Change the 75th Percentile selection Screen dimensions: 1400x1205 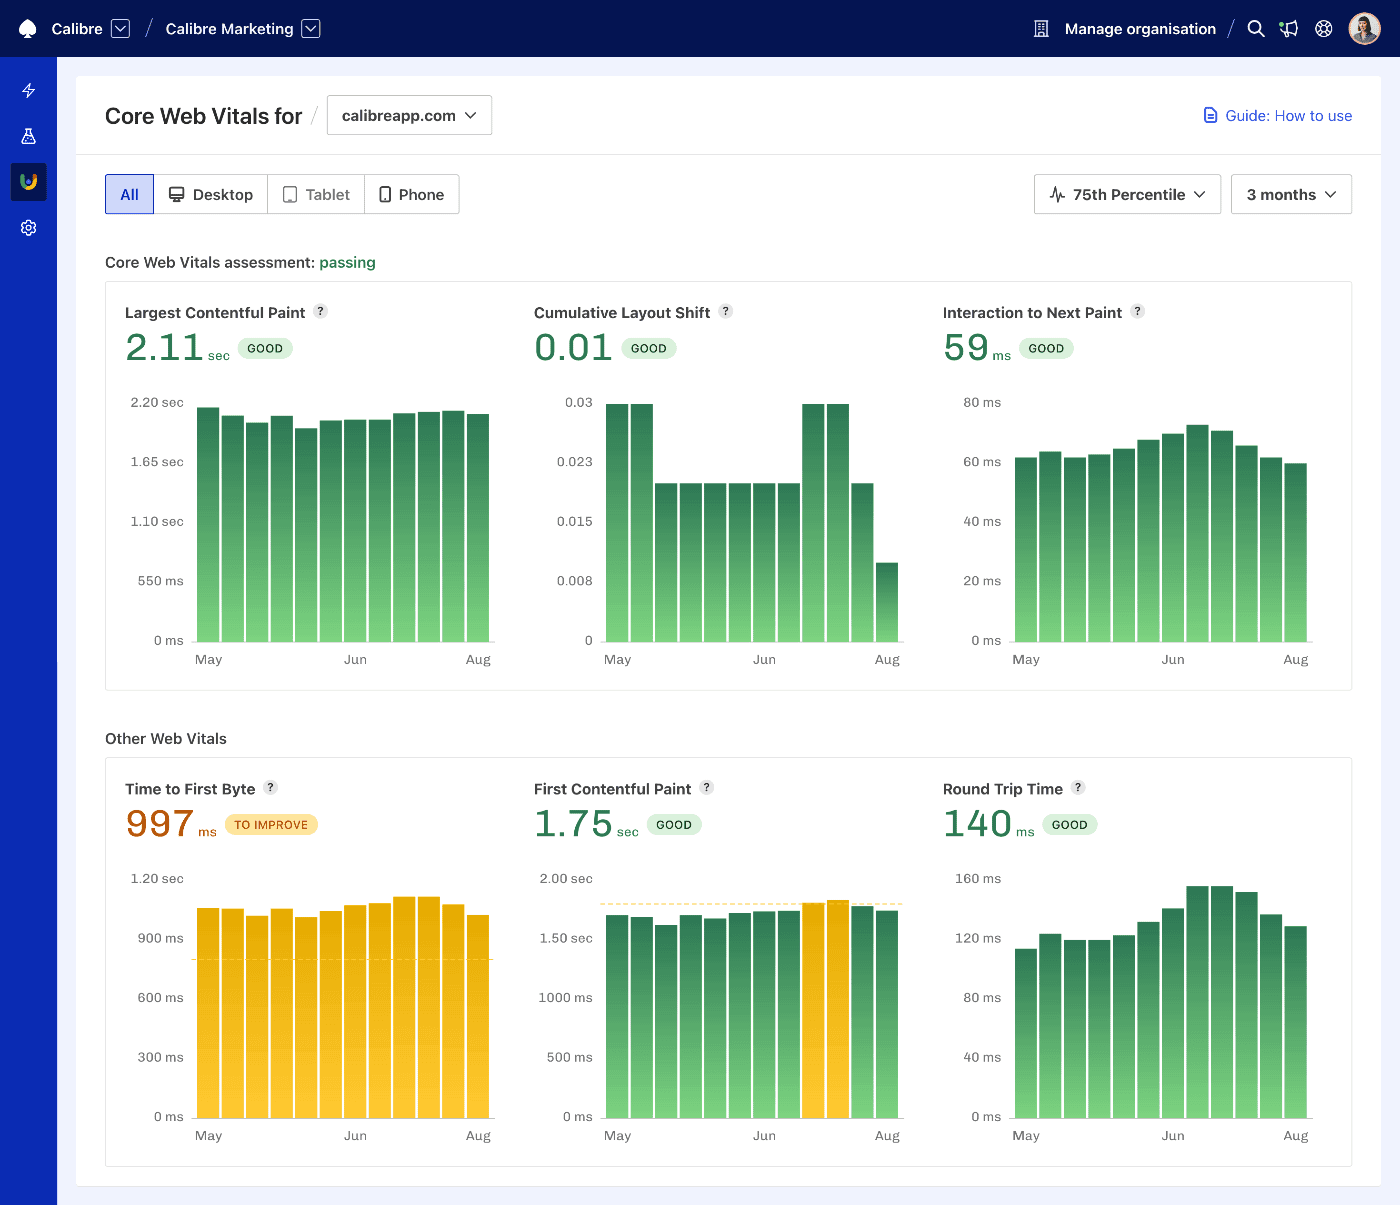coord(1127,194)
